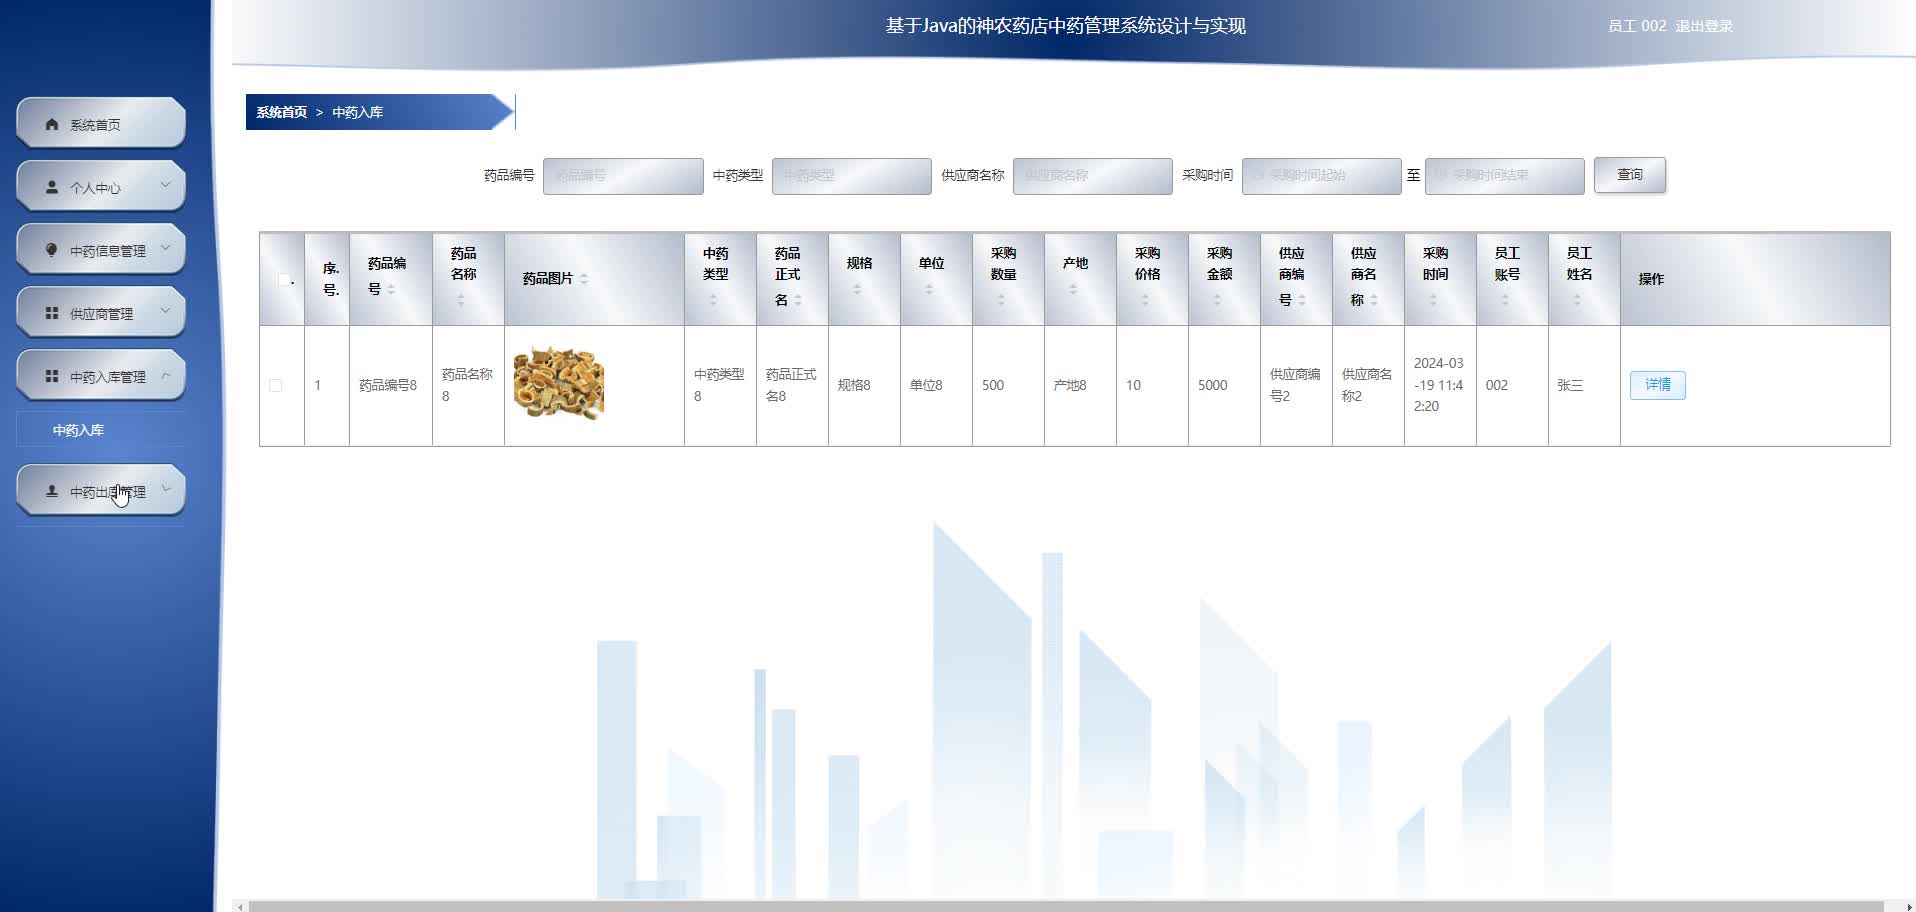Sort by the 采购价格 column arrows
This screenshot has width=1916, height=912.
[x=1145, y=300]
